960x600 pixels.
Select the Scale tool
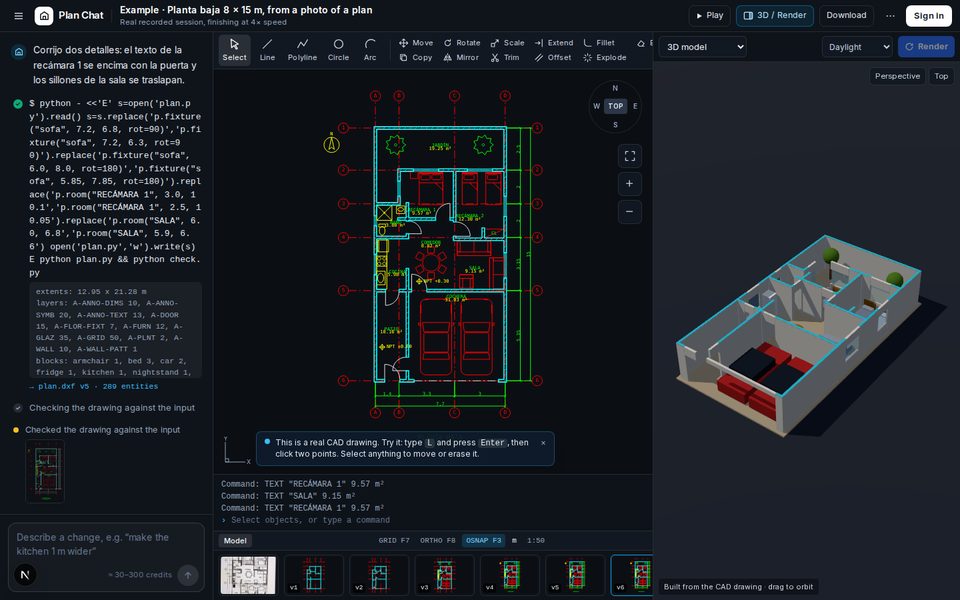click(507, 43)
